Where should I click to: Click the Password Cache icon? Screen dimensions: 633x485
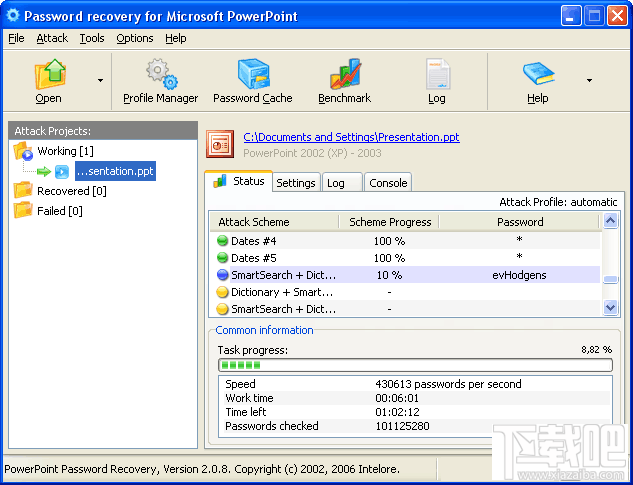tap(253, 74)
